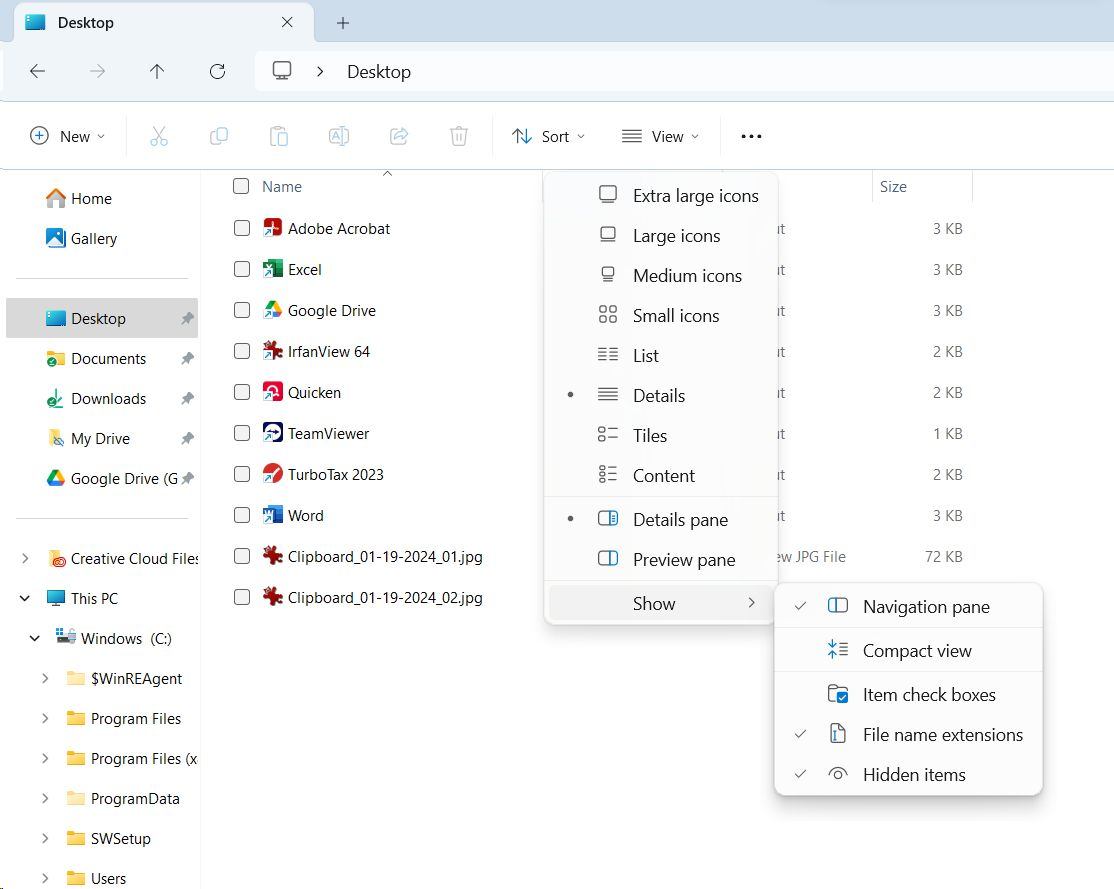Screen dimensions: 1114x889
Task: Collapse the Windows (C:) tree node
Action: [x=35, y=638]
